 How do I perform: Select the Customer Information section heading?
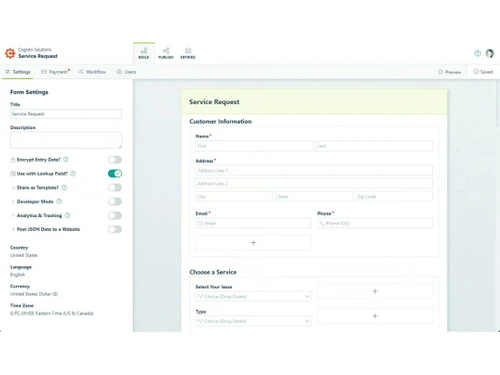click(221, 121)
